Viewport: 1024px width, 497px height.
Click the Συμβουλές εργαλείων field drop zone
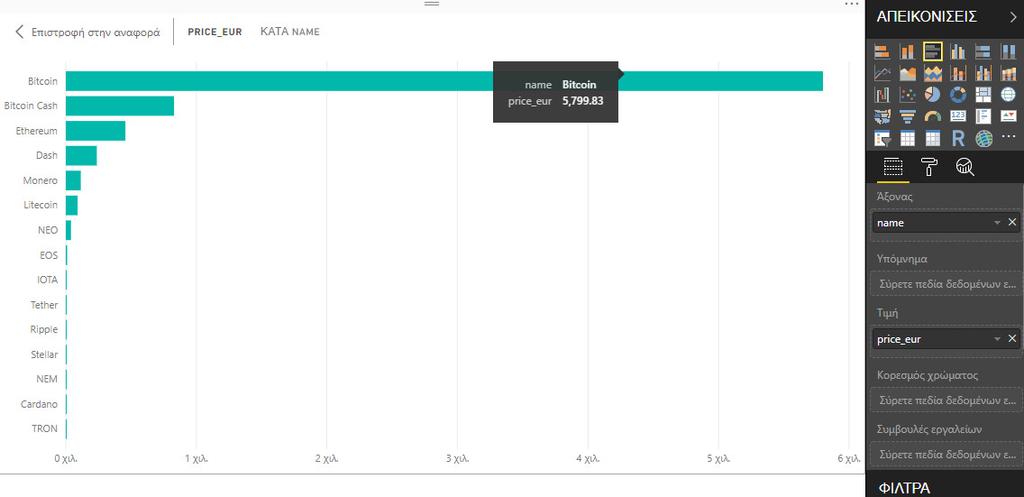pyautogui.click(x=947, y=454)
